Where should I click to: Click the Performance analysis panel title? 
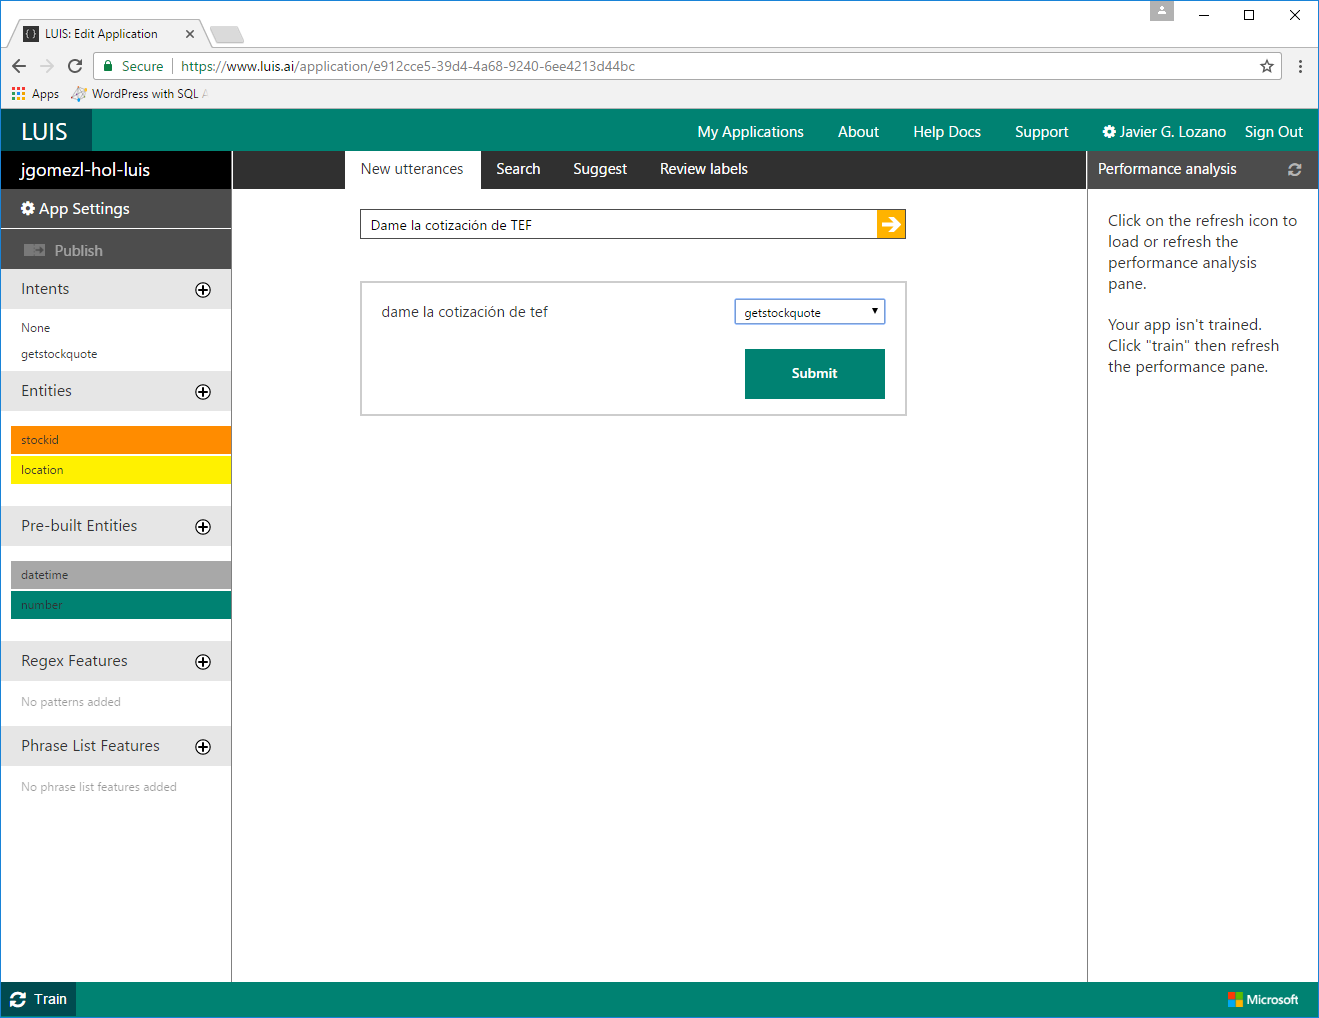1167,169
